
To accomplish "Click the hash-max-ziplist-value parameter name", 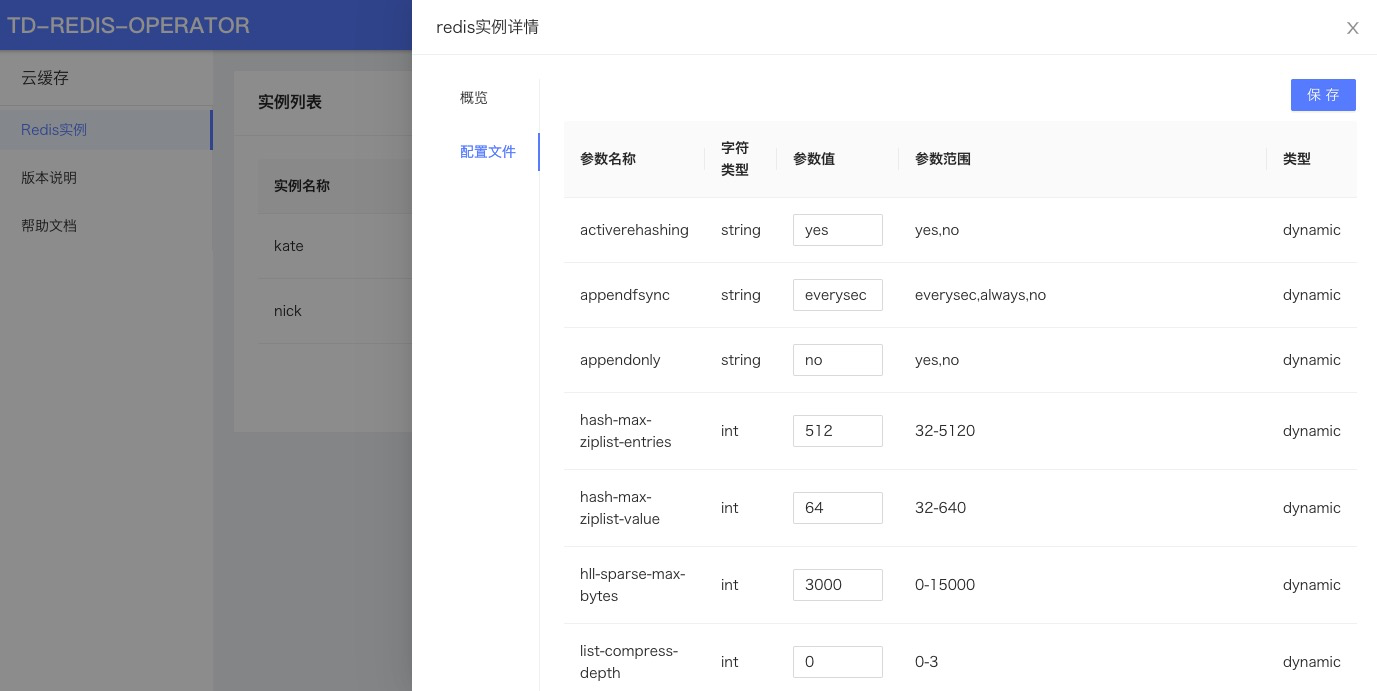I will click(620, 508).
